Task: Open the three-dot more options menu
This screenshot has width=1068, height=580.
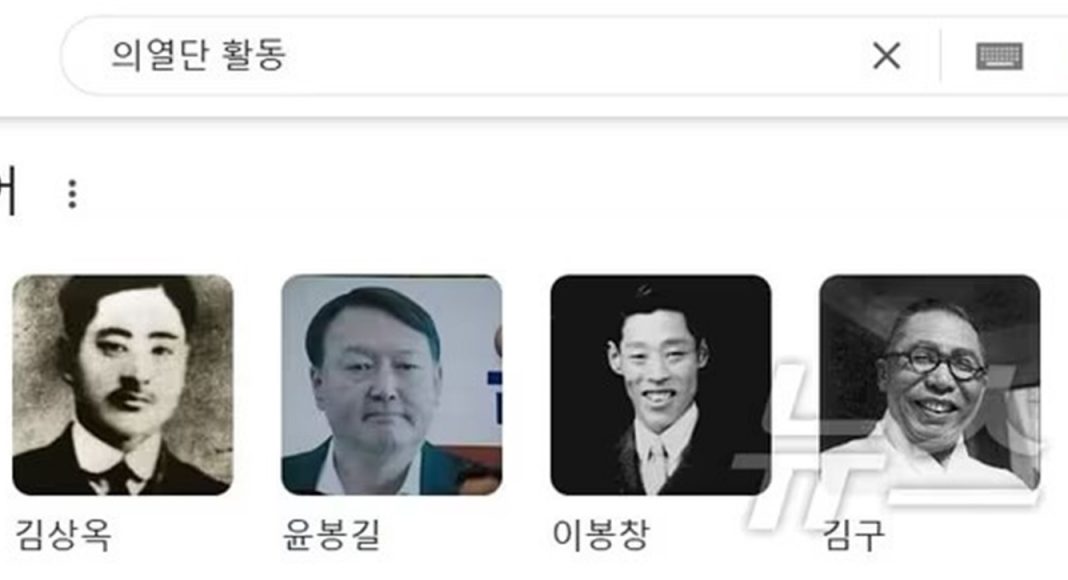Action: click(72, 194)
